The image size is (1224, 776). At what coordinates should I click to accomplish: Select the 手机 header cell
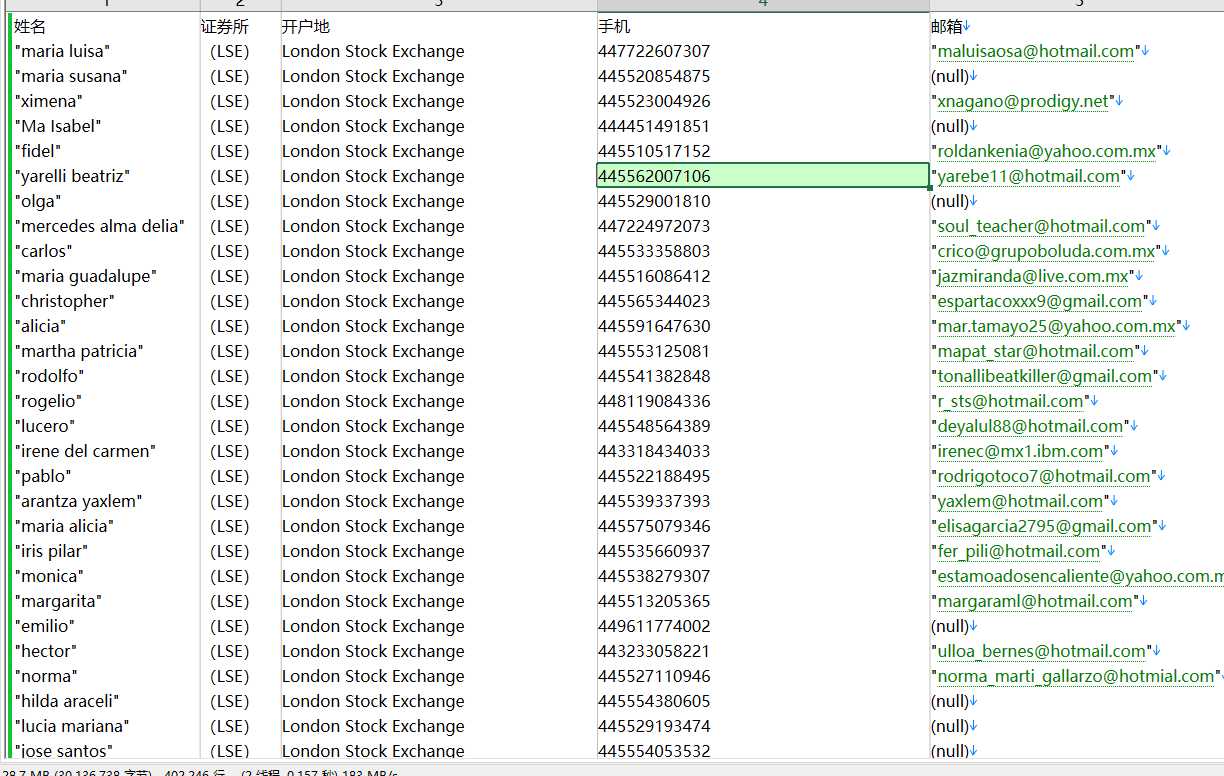614,27
